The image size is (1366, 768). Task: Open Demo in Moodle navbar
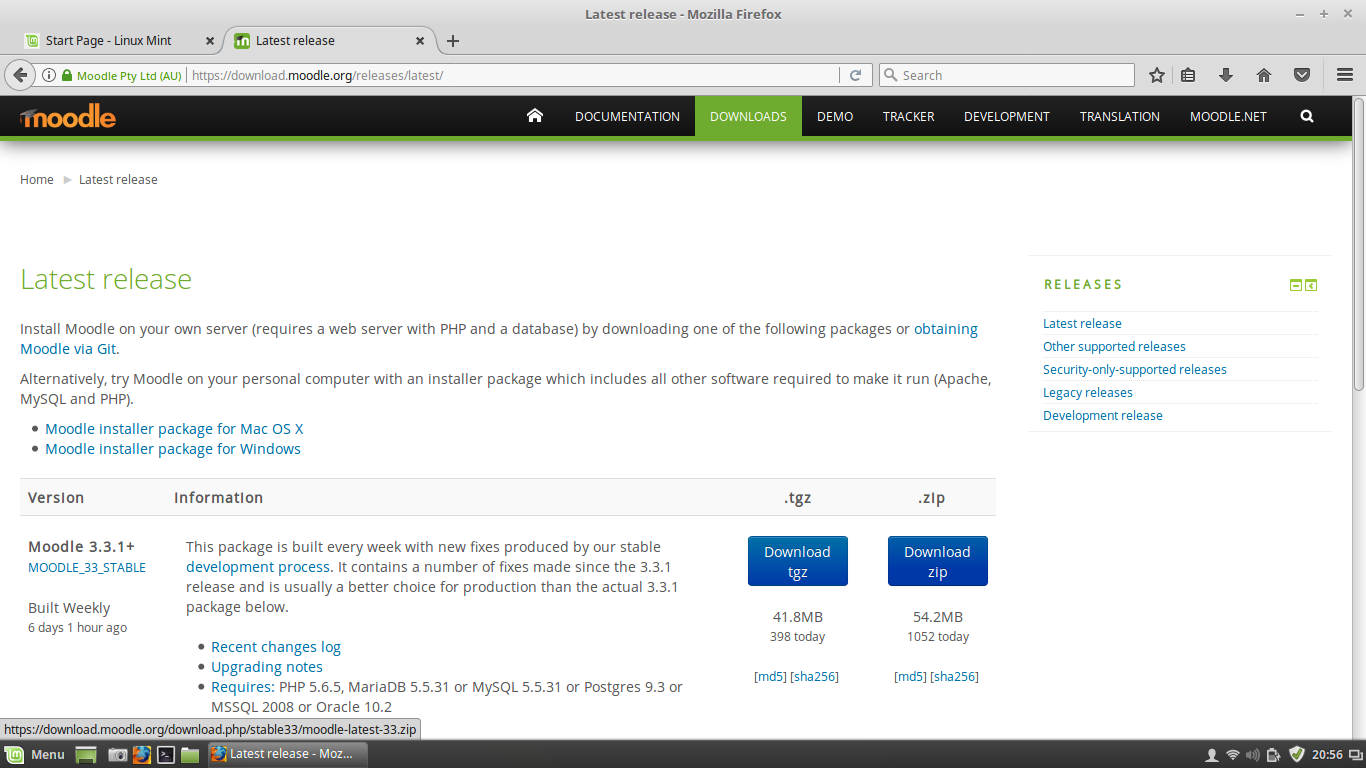835,116
